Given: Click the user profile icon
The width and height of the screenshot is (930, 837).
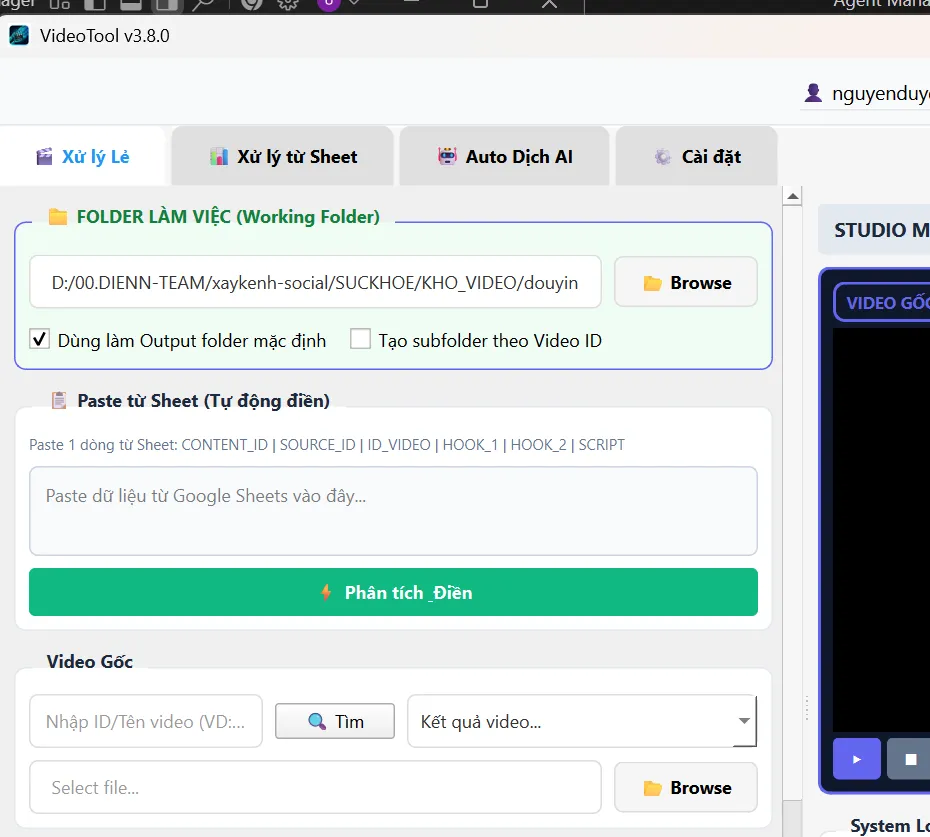Looking at the screenshot, I should click(x=813, y=93).
